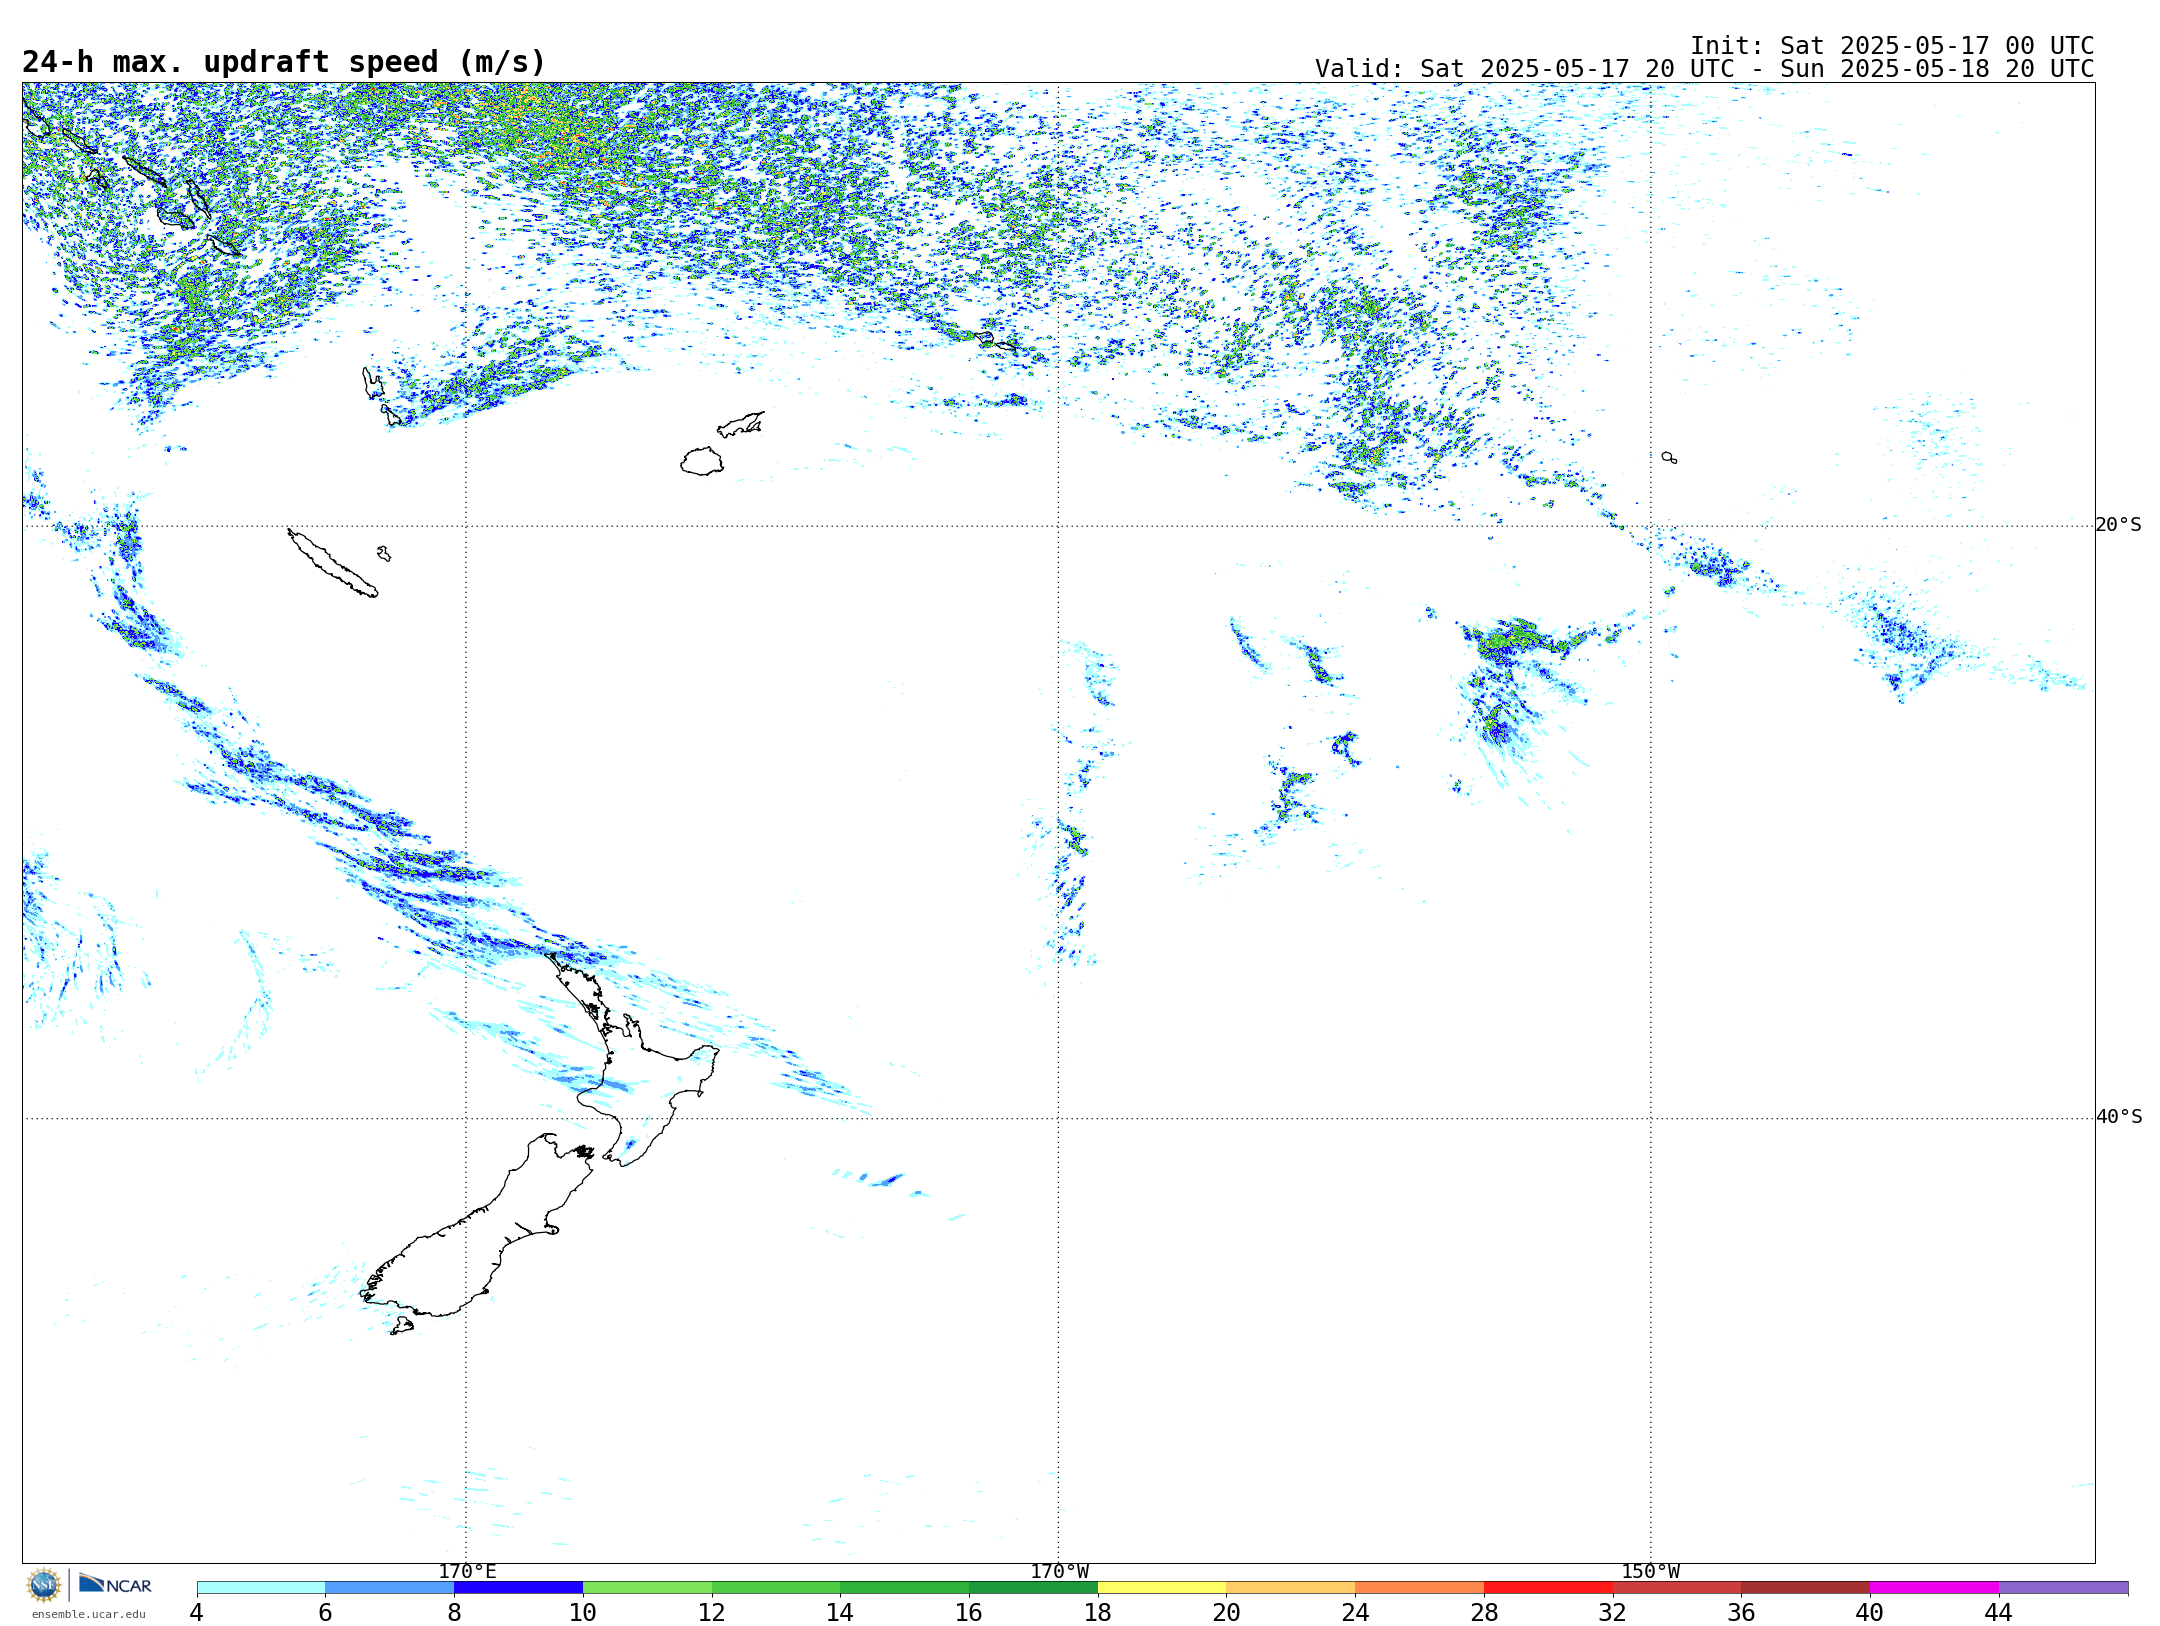Click colorbar tick label 20
The image size is (2160, 1626).
pos(1227,1612)
